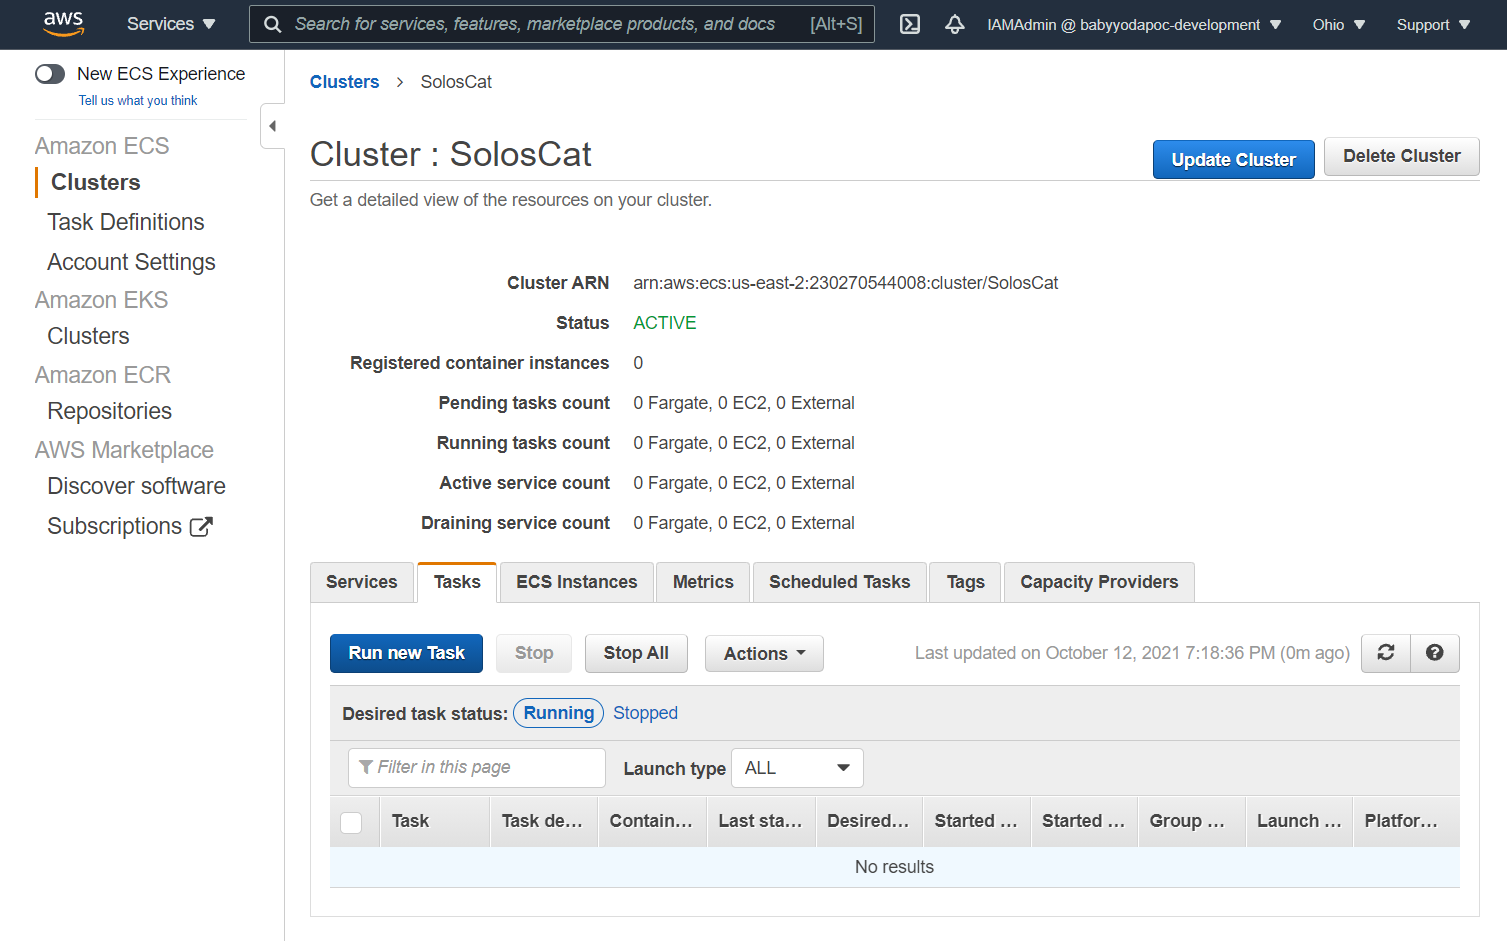Image resolution: width=1507 pixels, height=941 pixels.
Task: Sort by the Task column header
Action: coord(435,821)
